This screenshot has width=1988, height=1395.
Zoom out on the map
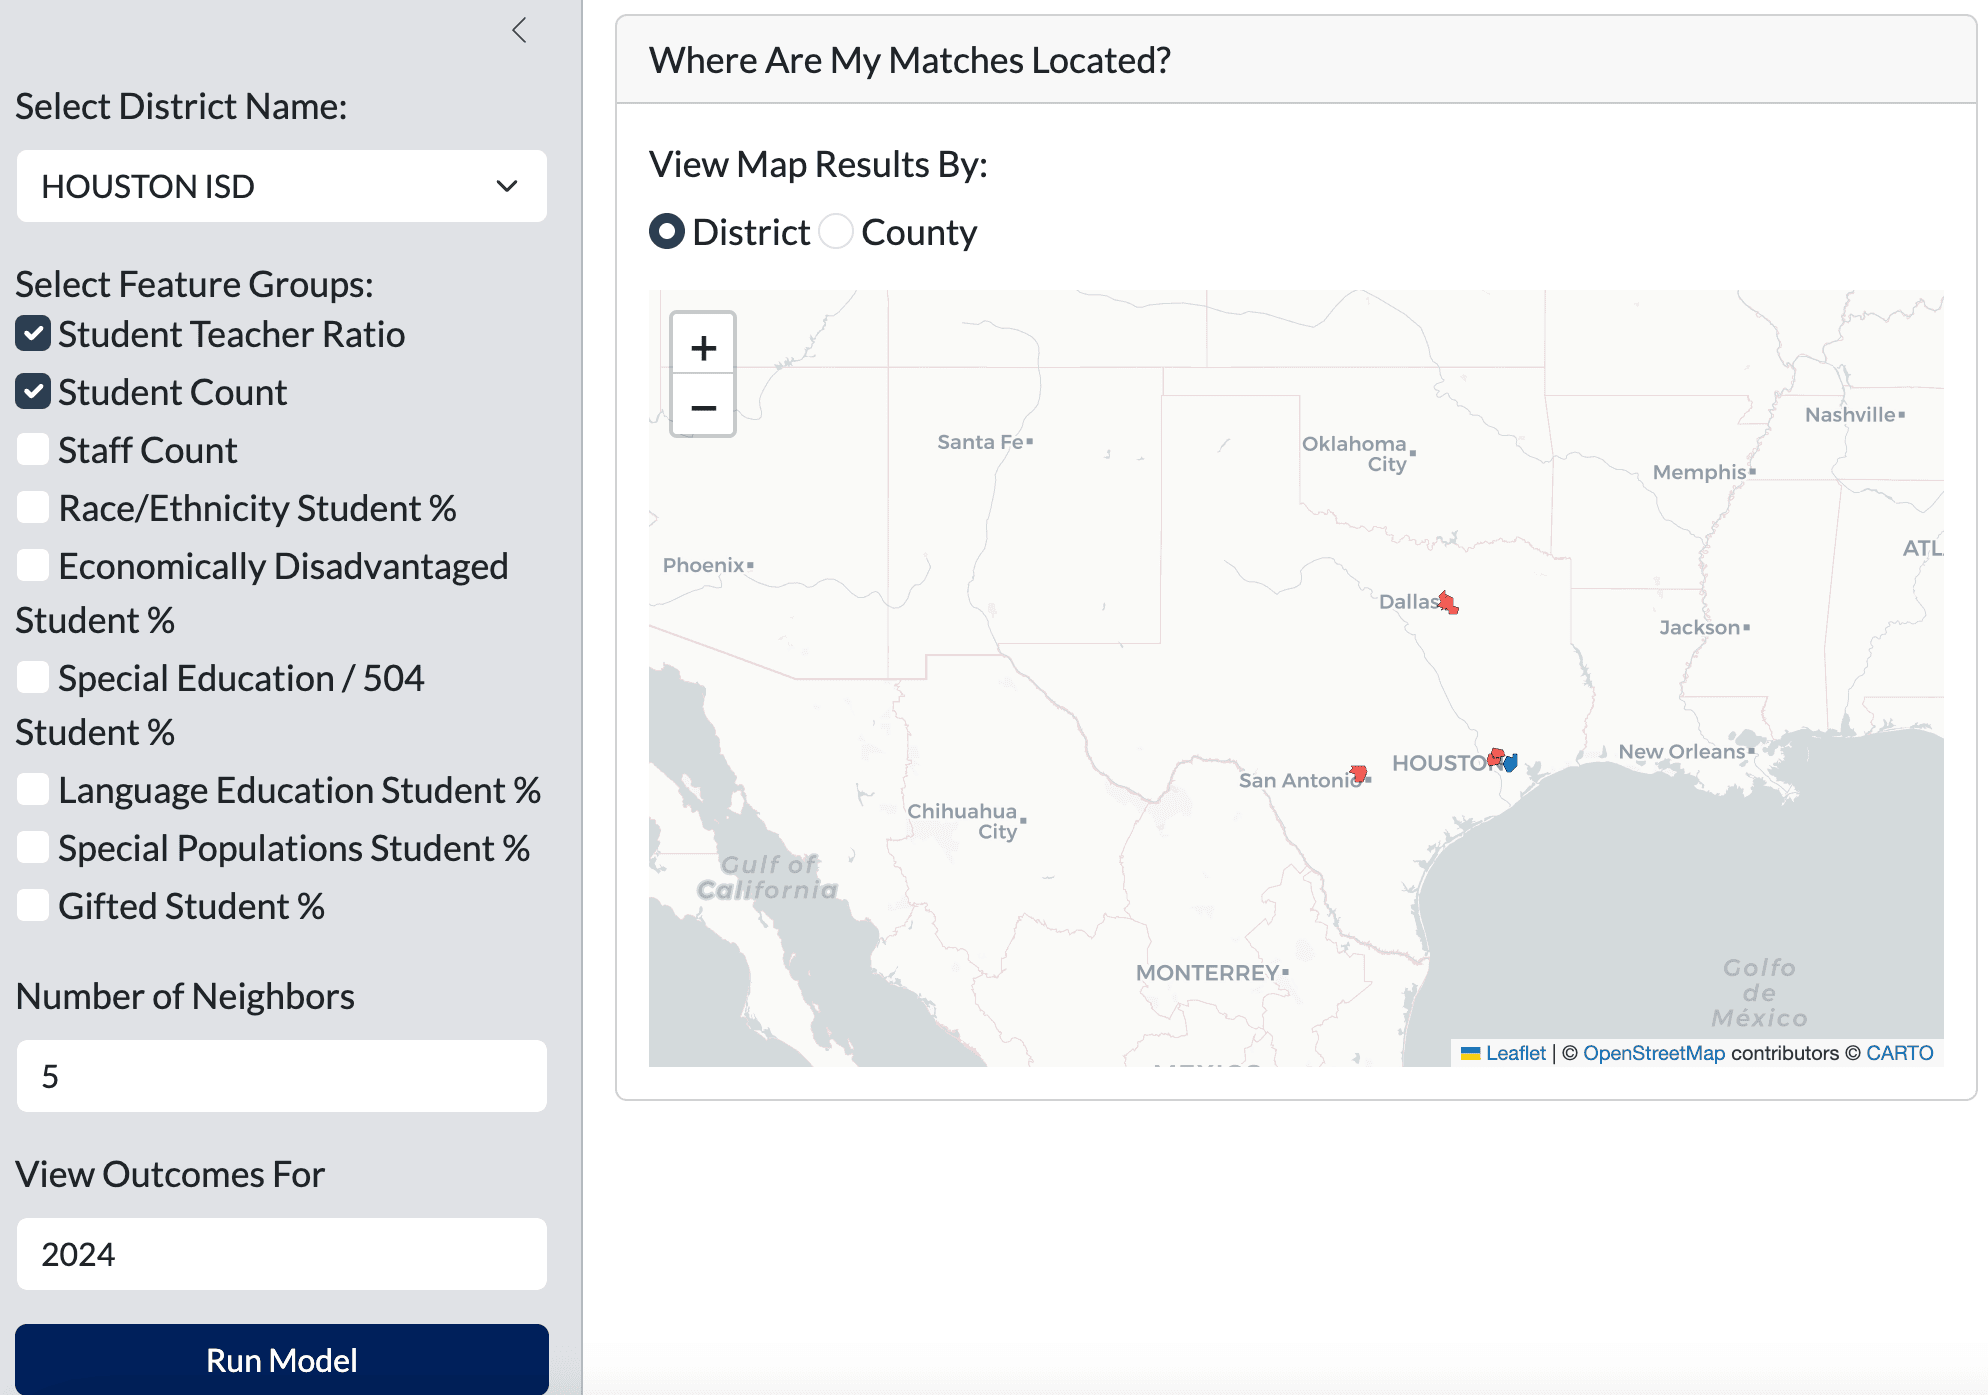pos(703,408)
